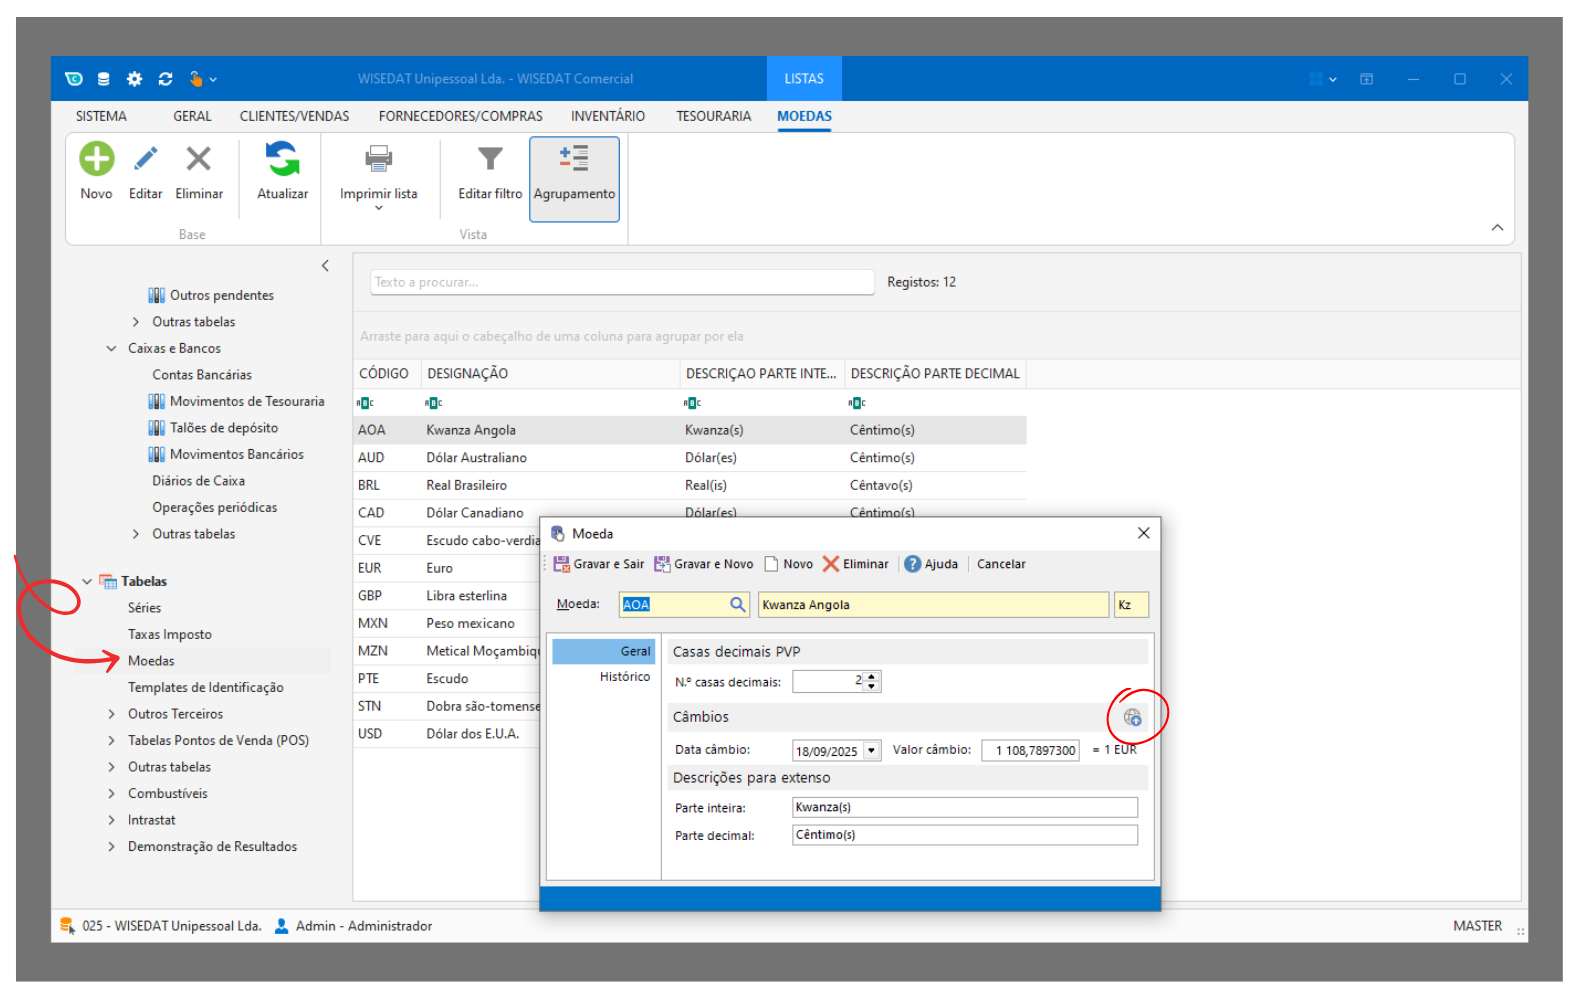Open the Data câmbio date dropdown

click(x=872, y=751)
